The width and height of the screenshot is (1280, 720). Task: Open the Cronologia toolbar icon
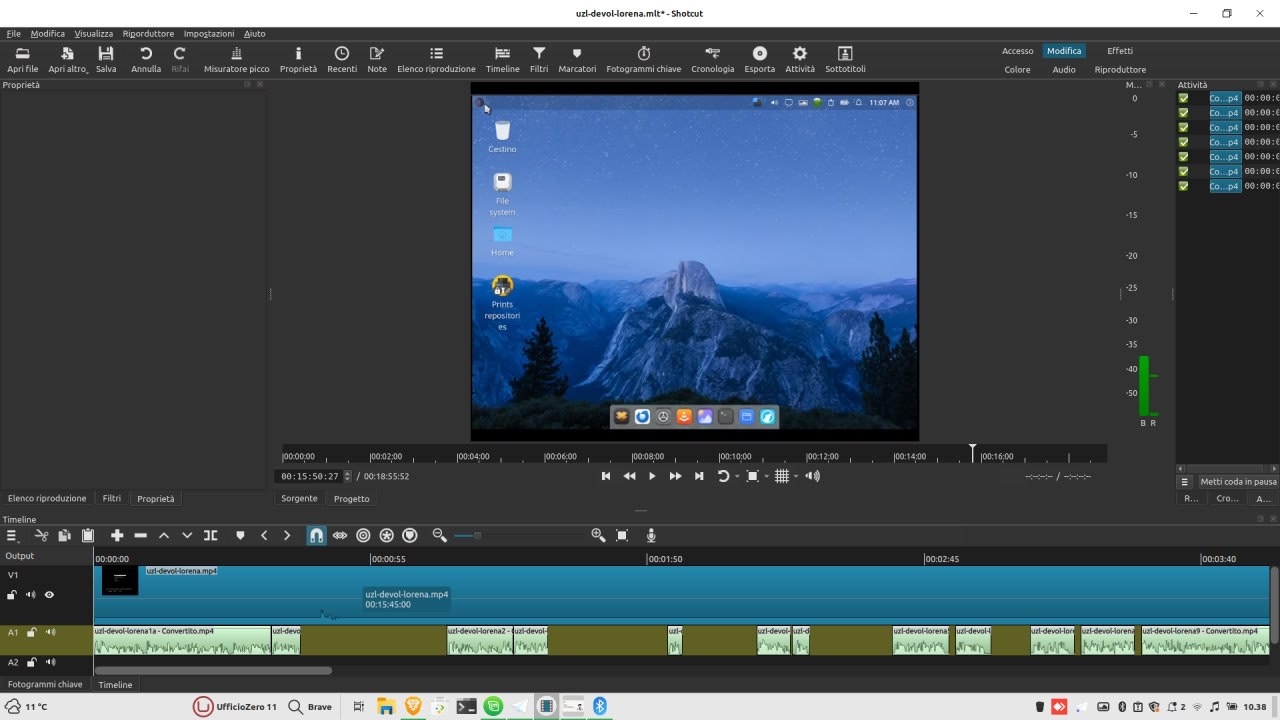point(712,60)
